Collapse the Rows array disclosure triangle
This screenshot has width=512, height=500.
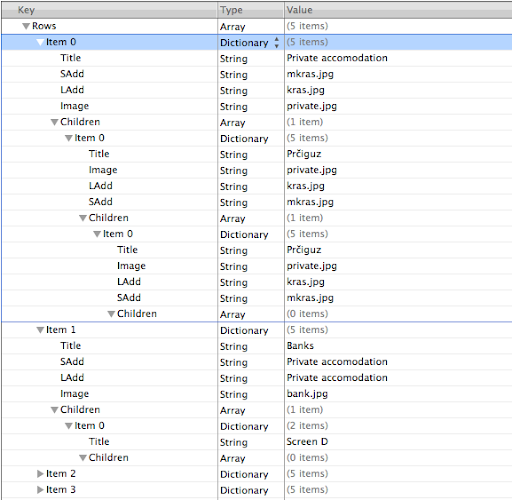click(x=26, y=26)
